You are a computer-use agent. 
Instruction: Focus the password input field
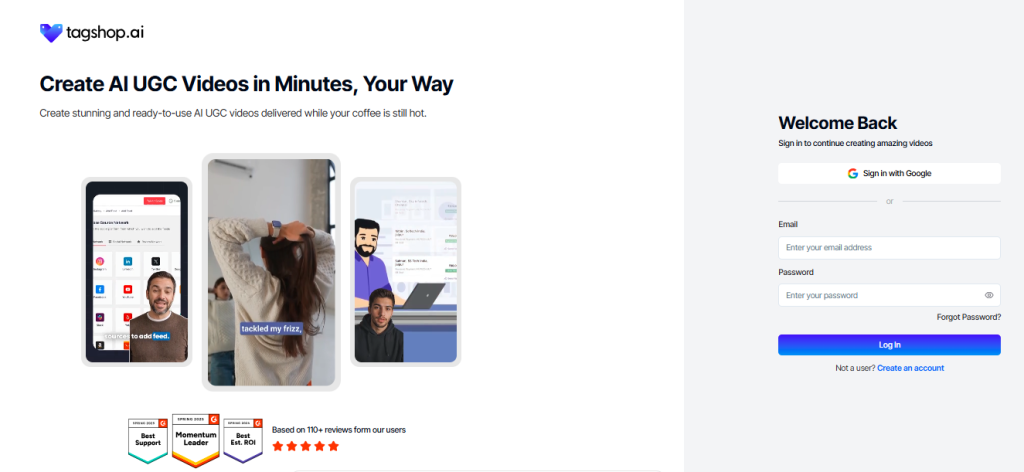889,295
